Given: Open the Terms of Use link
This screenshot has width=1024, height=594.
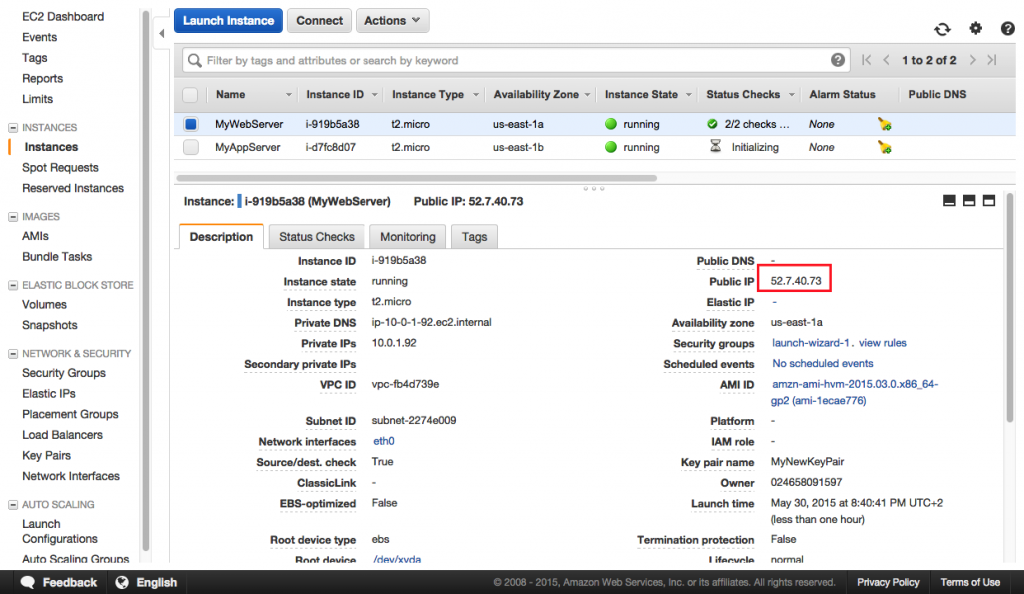Looking at the screenshot, I should [x=970, y=582].
